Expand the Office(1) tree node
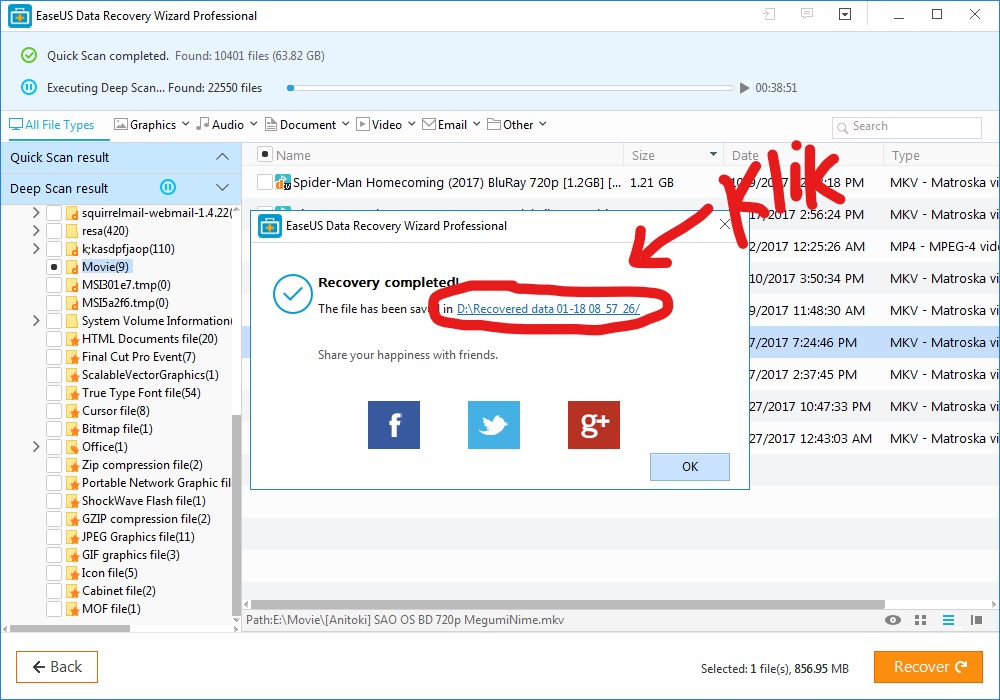The width and height of the screenshot is (1000, 700). tap(36, 447)
